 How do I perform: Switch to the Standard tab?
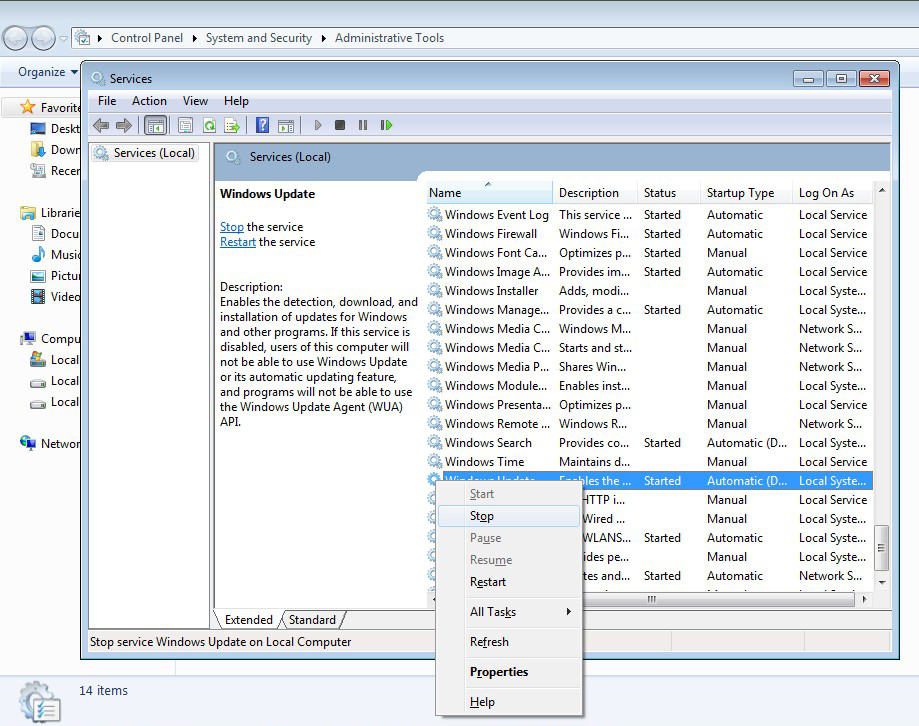pyautogui.click(x=312, y=619)
